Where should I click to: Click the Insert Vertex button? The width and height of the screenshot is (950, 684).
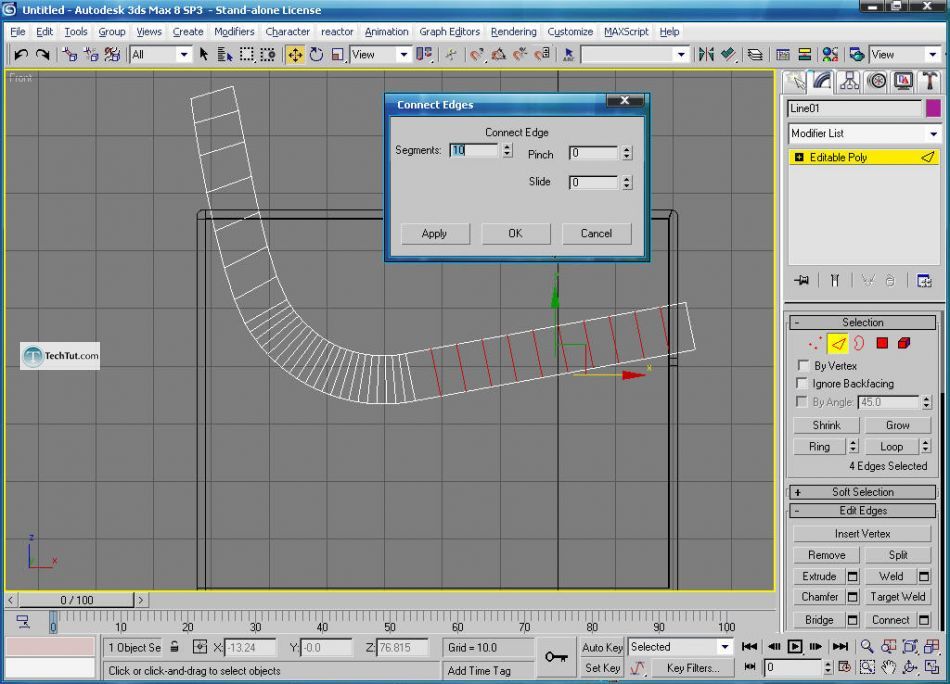(x=862, y=534)
